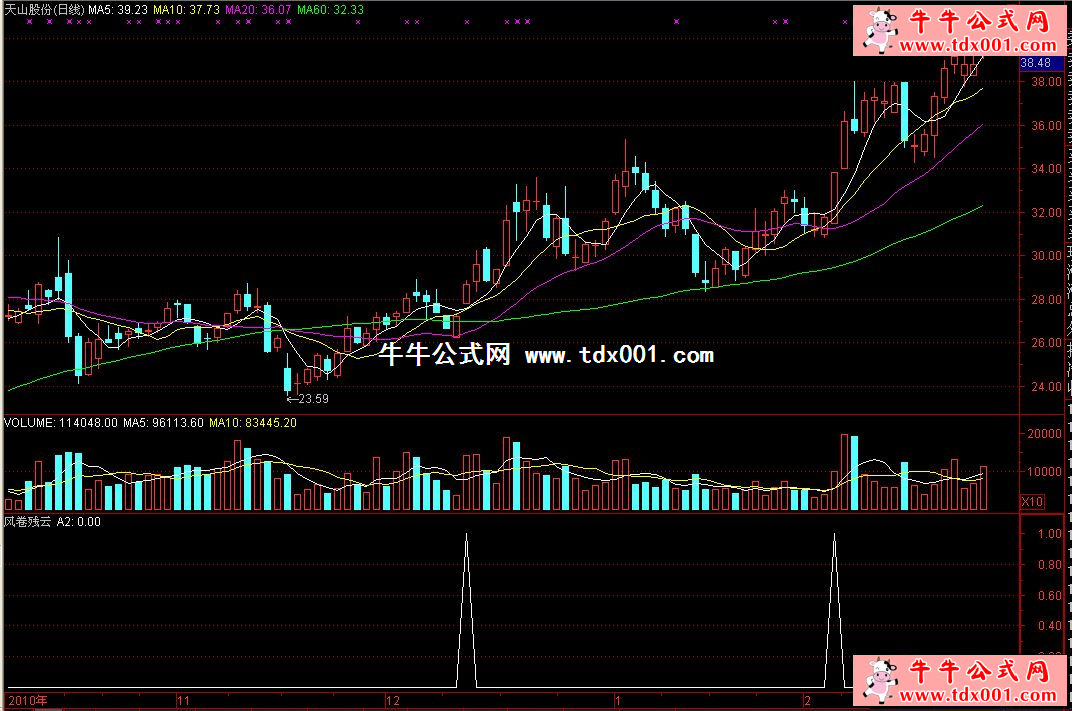1072x711 pixels.
Task: Click the cow mascot logo at bottom right
Action: 877,681
